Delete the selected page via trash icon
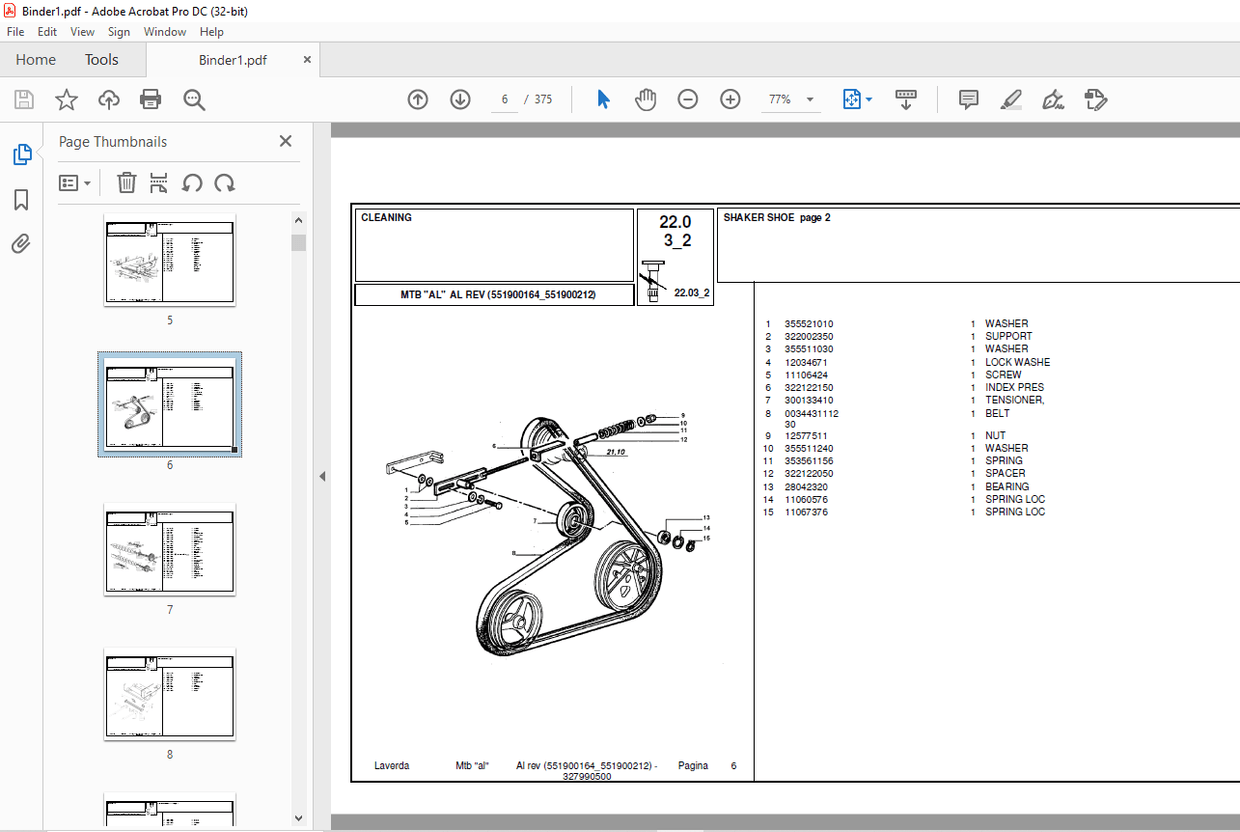 [126, 182]
